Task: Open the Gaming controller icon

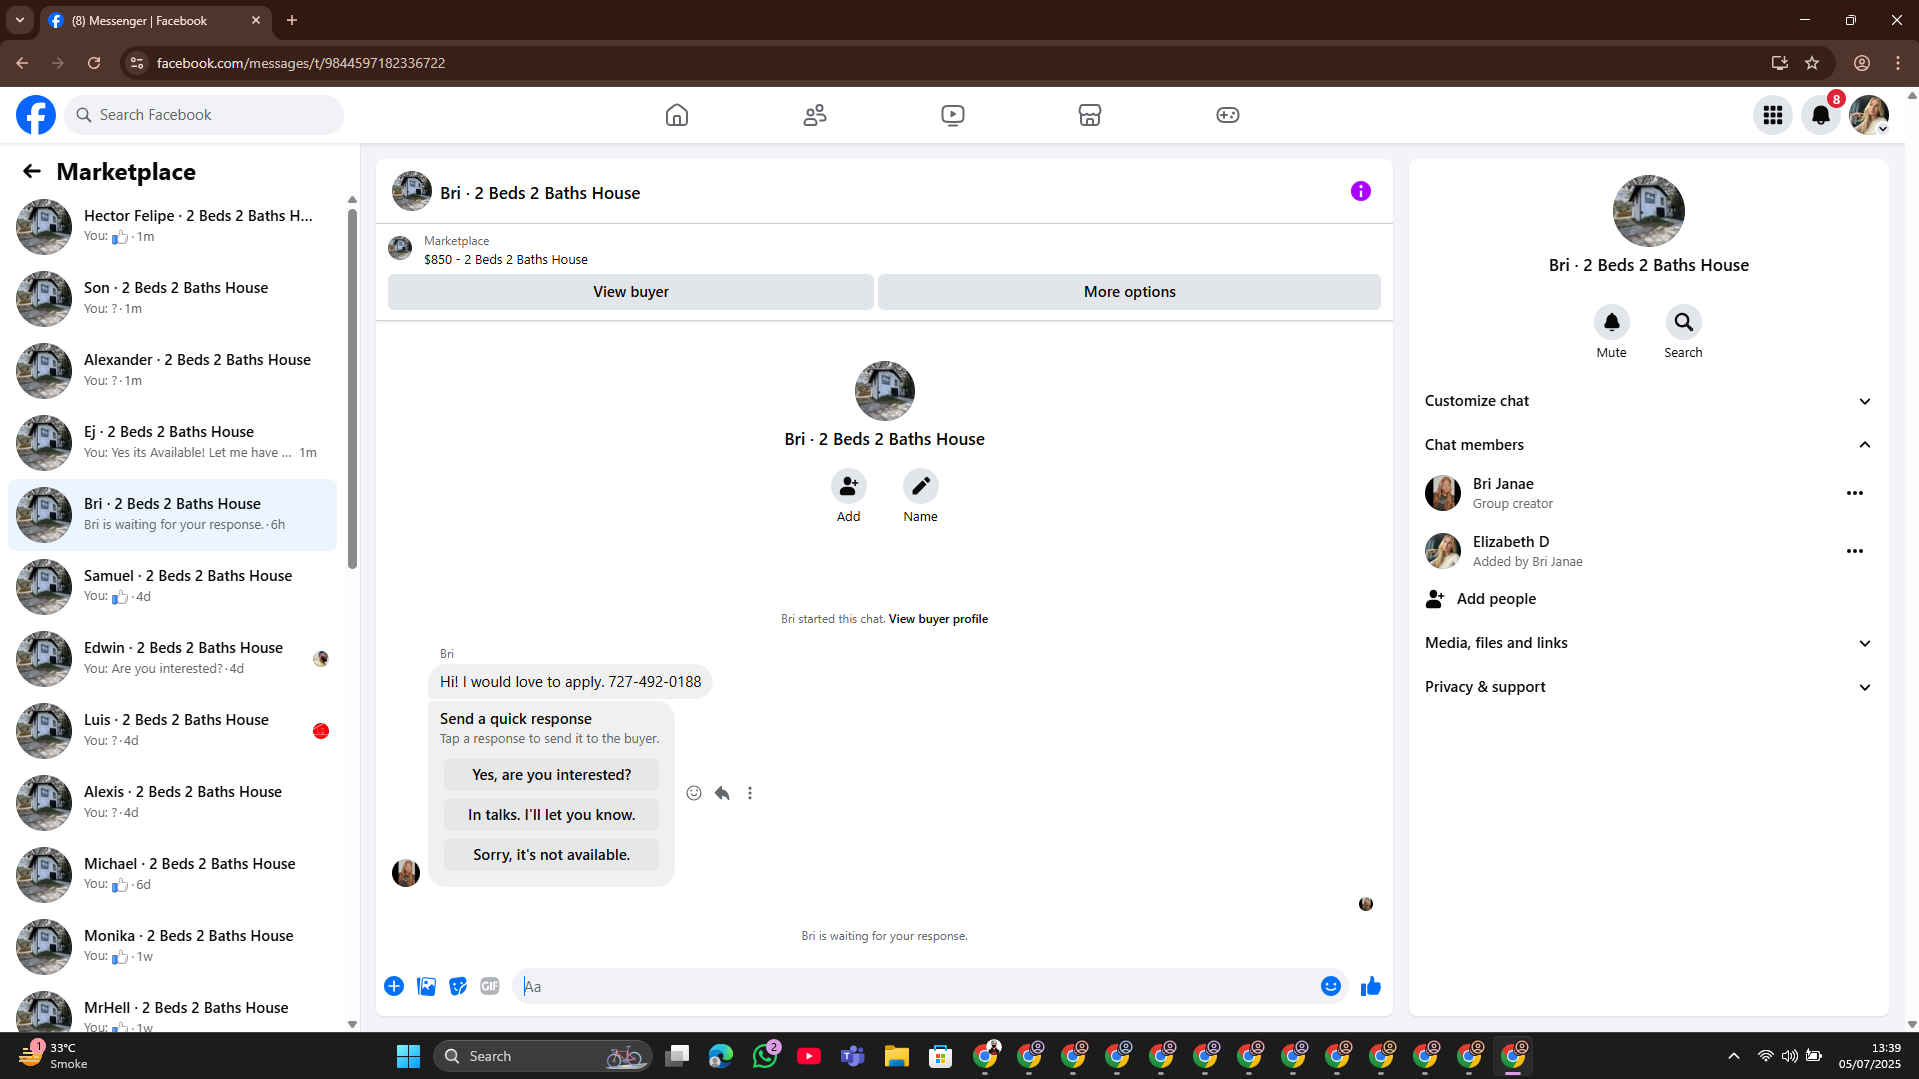Action: coord(1228,115)
